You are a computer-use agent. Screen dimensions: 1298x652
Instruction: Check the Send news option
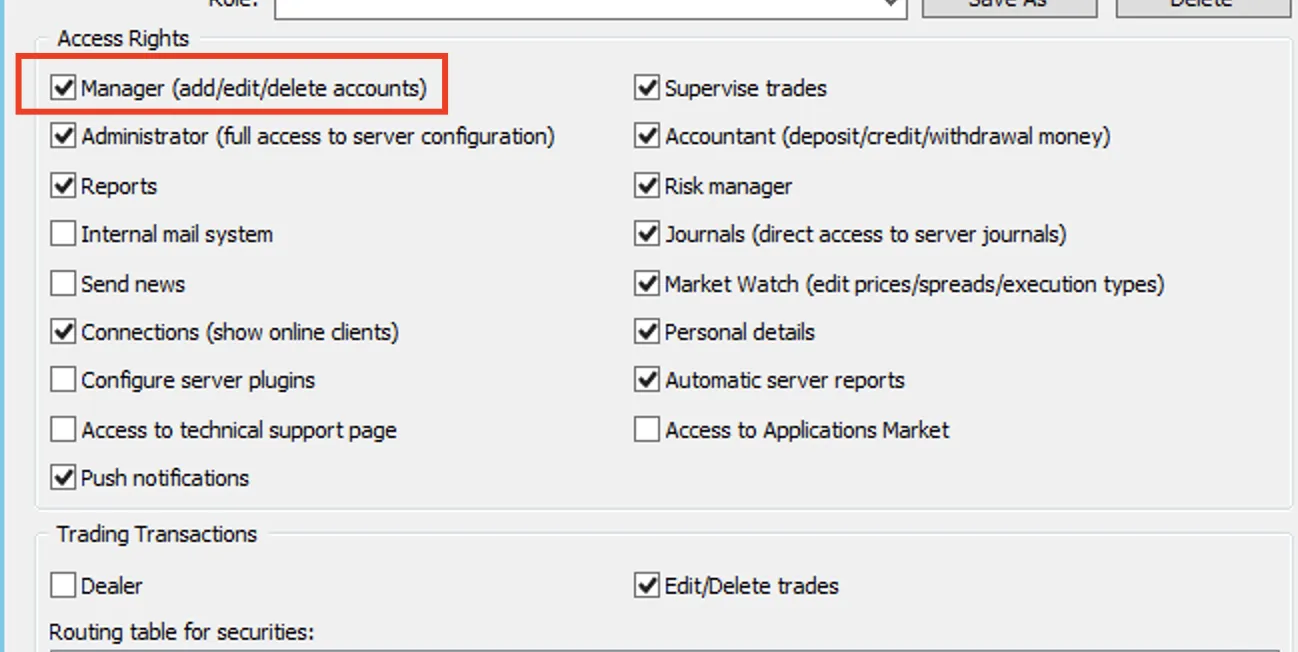64,284
